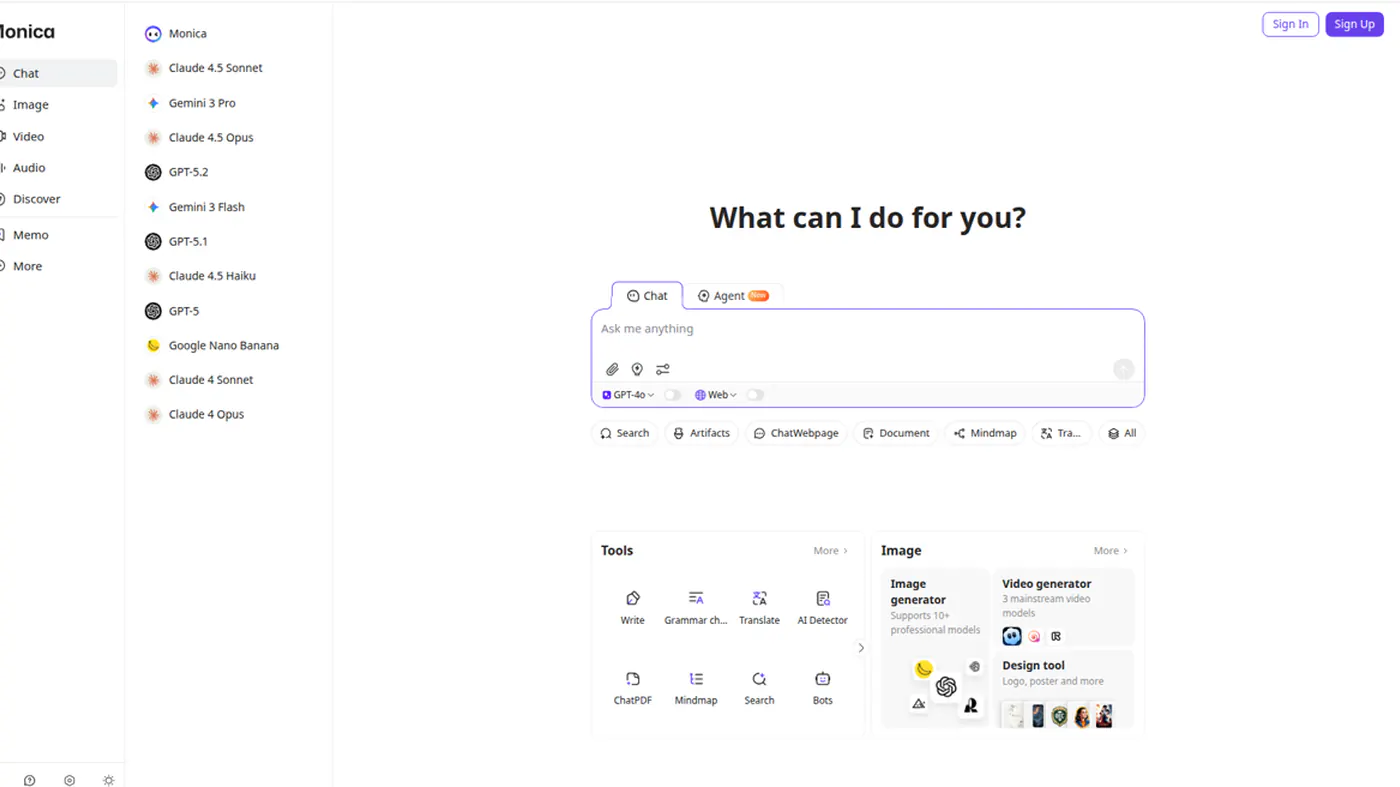Viewport: 1400px width, 787px height.
Task: Open the AI Detector tool
Action: [x=823, y=607]
